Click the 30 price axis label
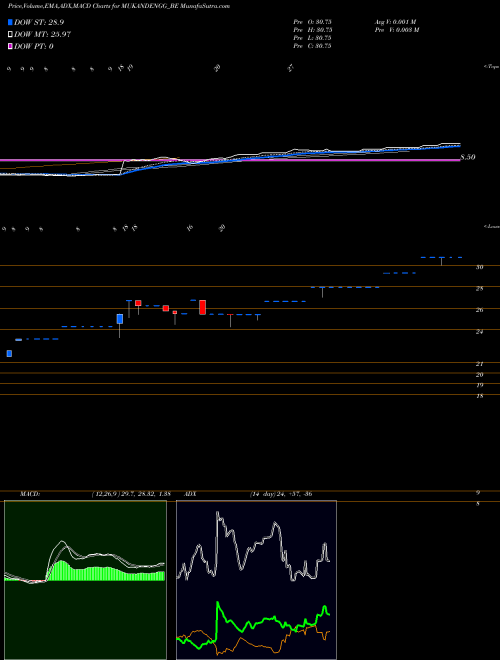This screenshot has width=500, height=660. tap(480, 267)
